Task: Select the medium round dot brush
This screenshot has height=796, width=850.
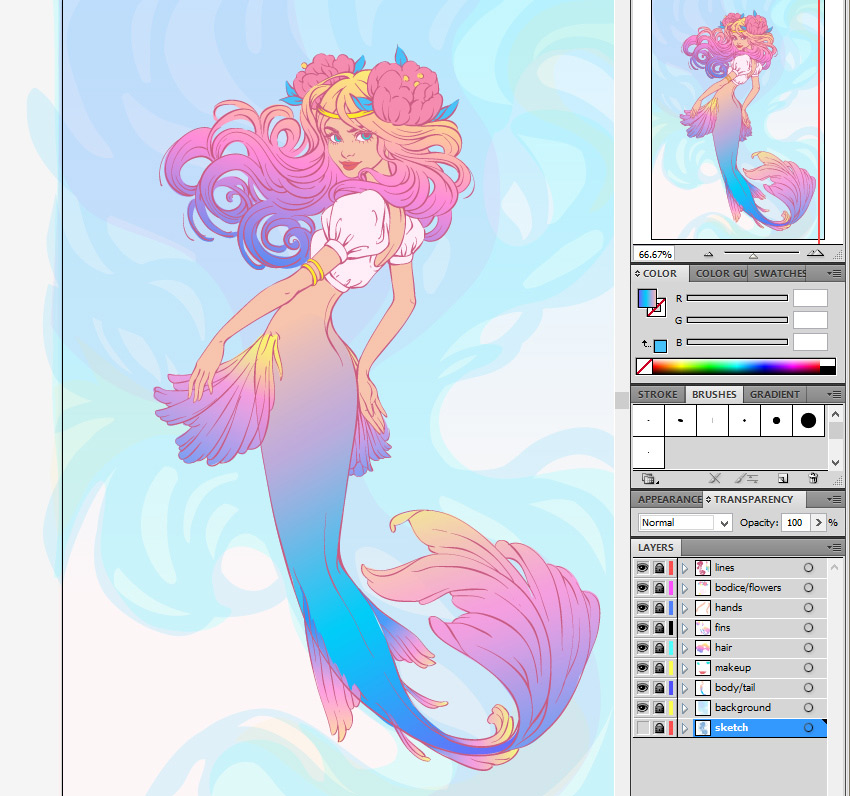Action: [776, 420]
